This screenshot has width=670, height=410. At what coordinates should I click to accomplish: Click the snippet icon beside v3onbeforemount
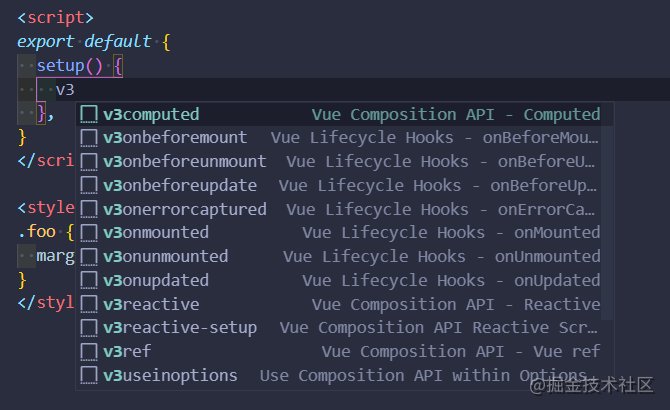[x=89, y=138]
